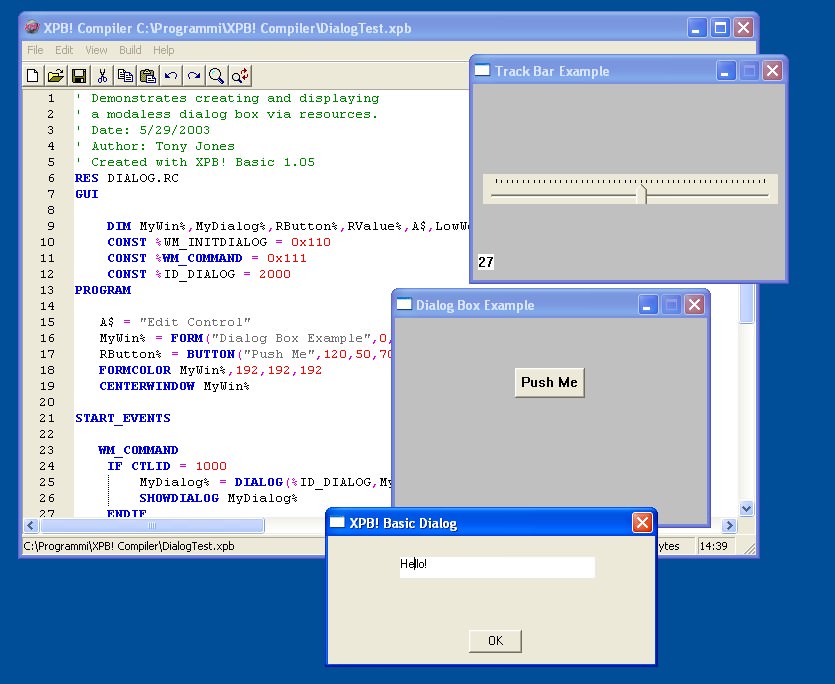Close the Dialog Box Example window
Screen dimensions: 835x684
[694, 305]
